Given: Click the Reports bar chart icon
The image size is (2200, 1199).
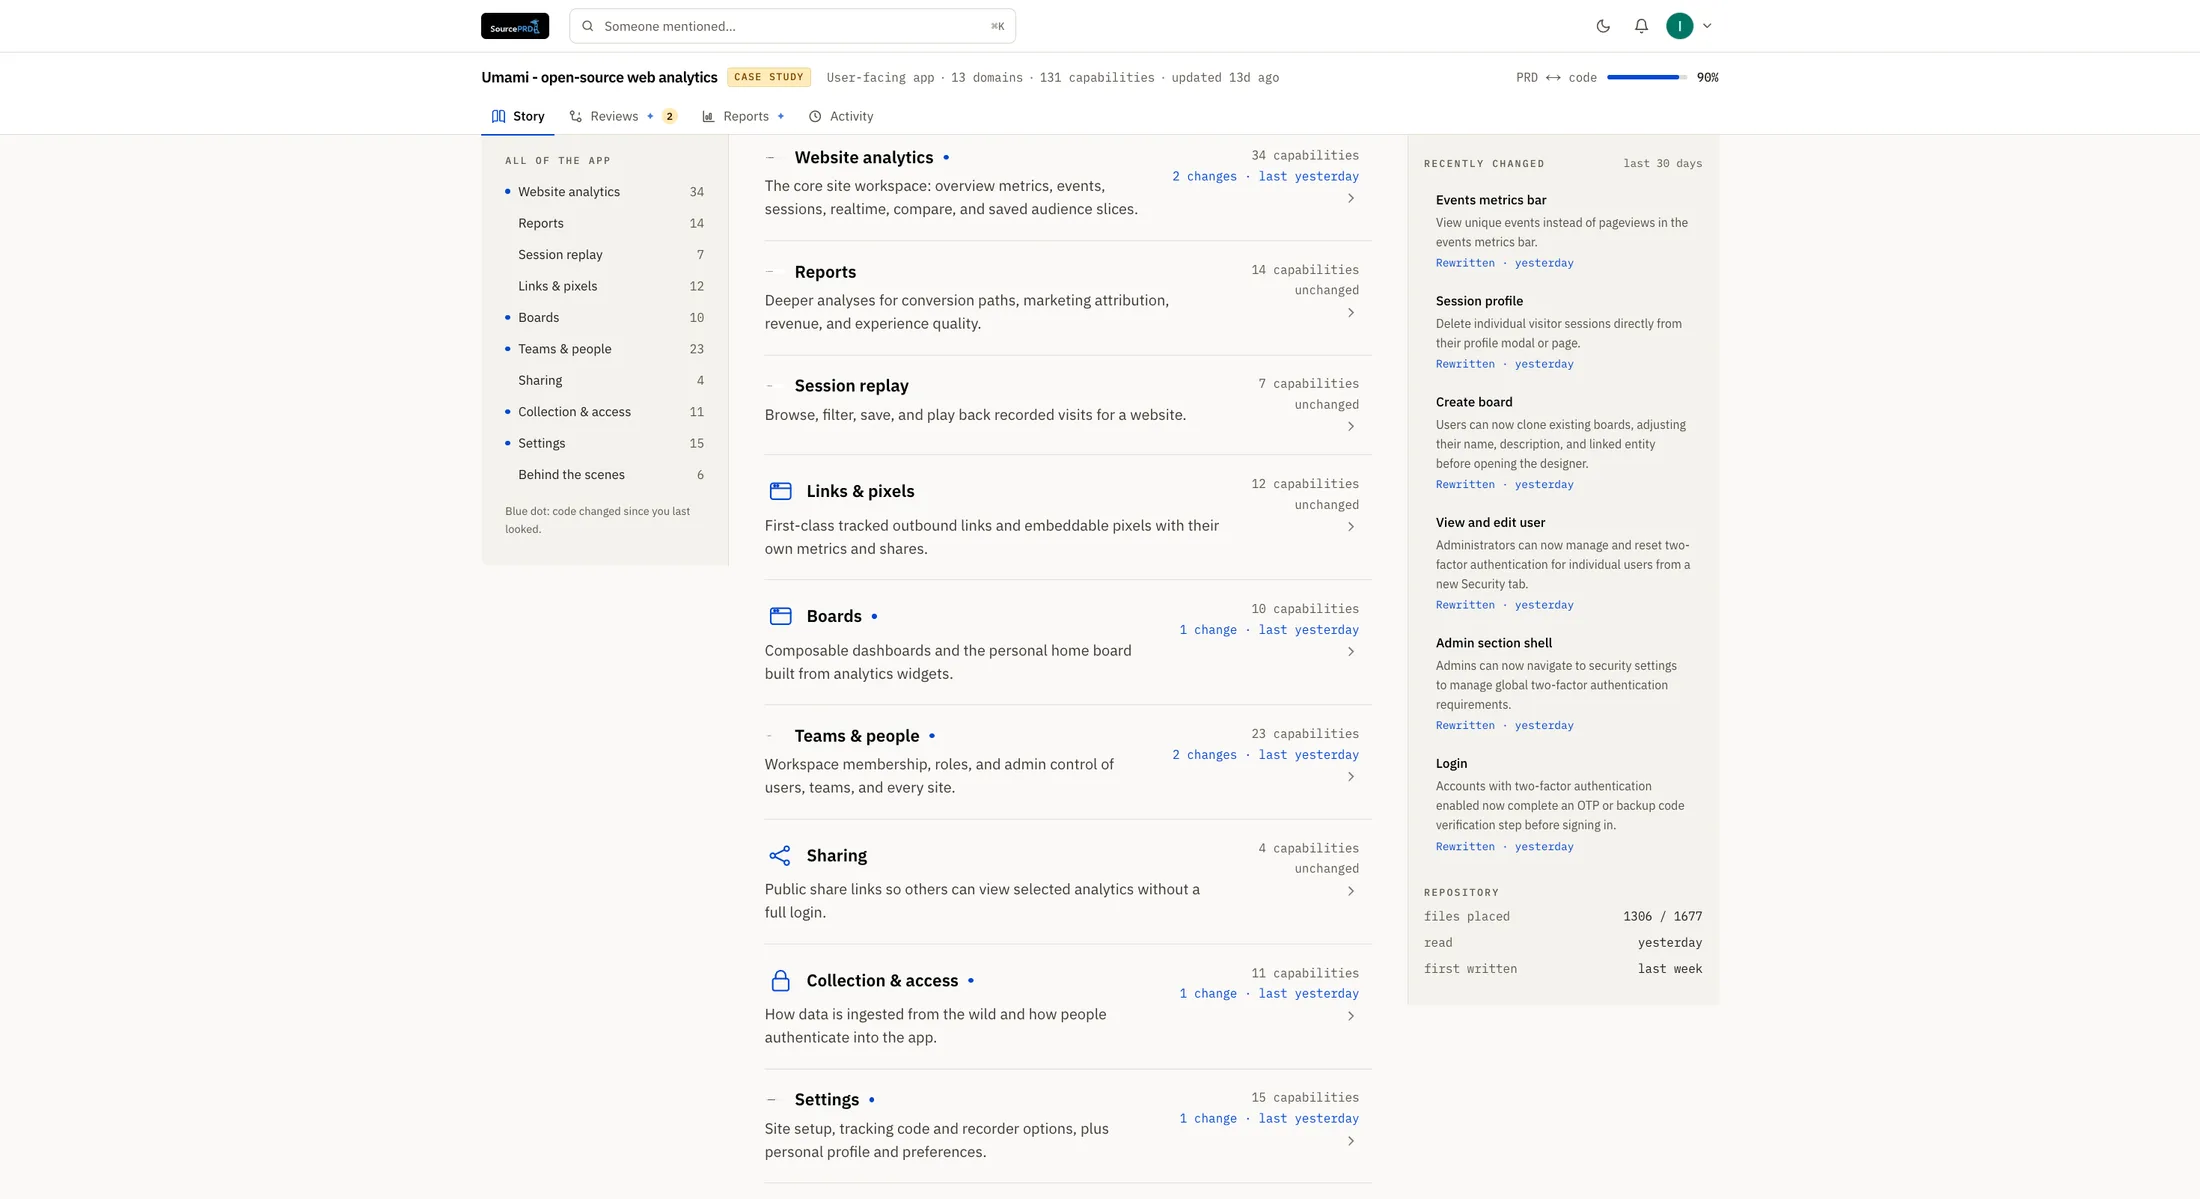Looking at the screenshot, I should click(708, 116).
